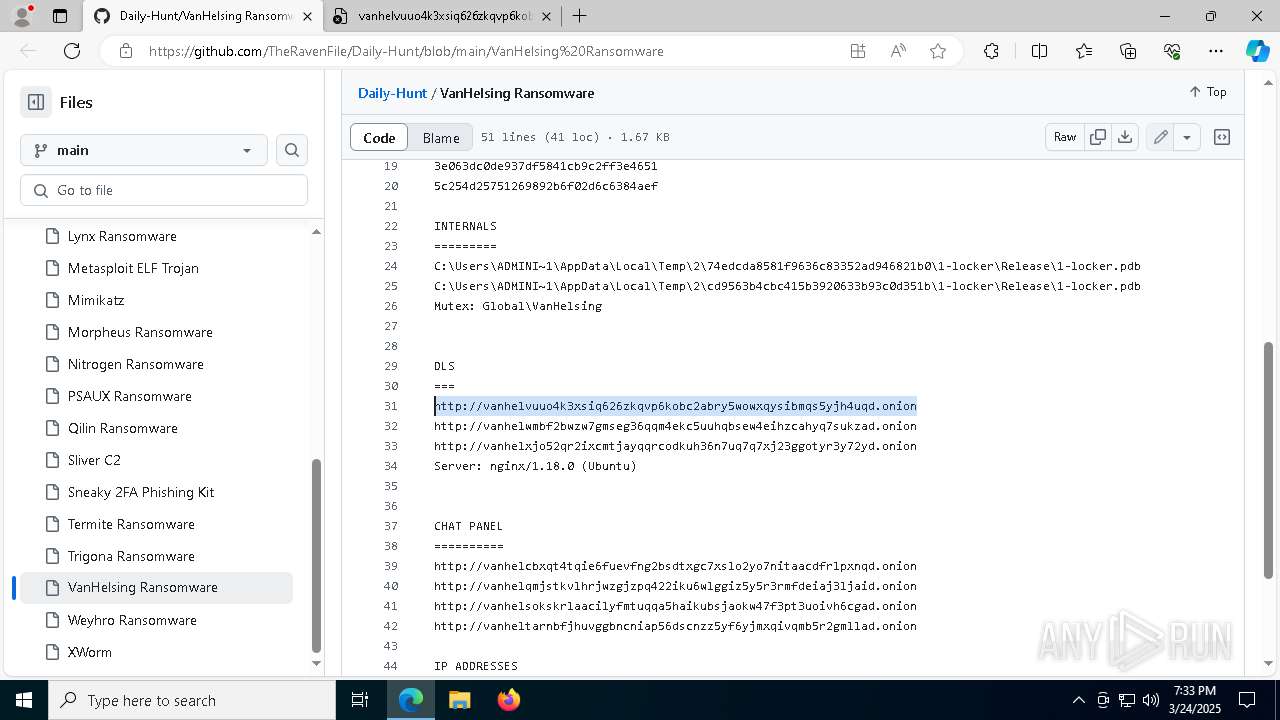
Task: Click the taskbar search box
Action: click(x=192, y=700)
